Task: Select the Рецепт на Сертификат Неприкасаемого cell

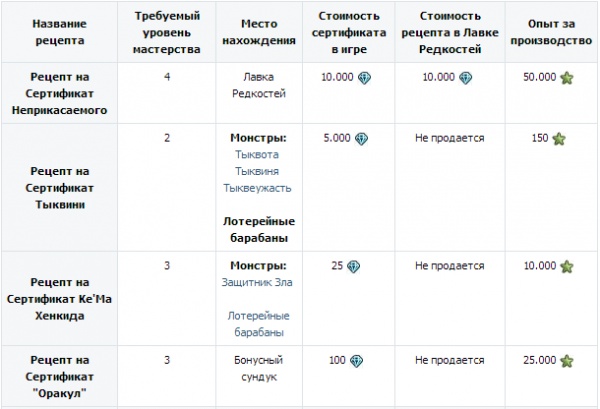Action: [x=59, y=93]
